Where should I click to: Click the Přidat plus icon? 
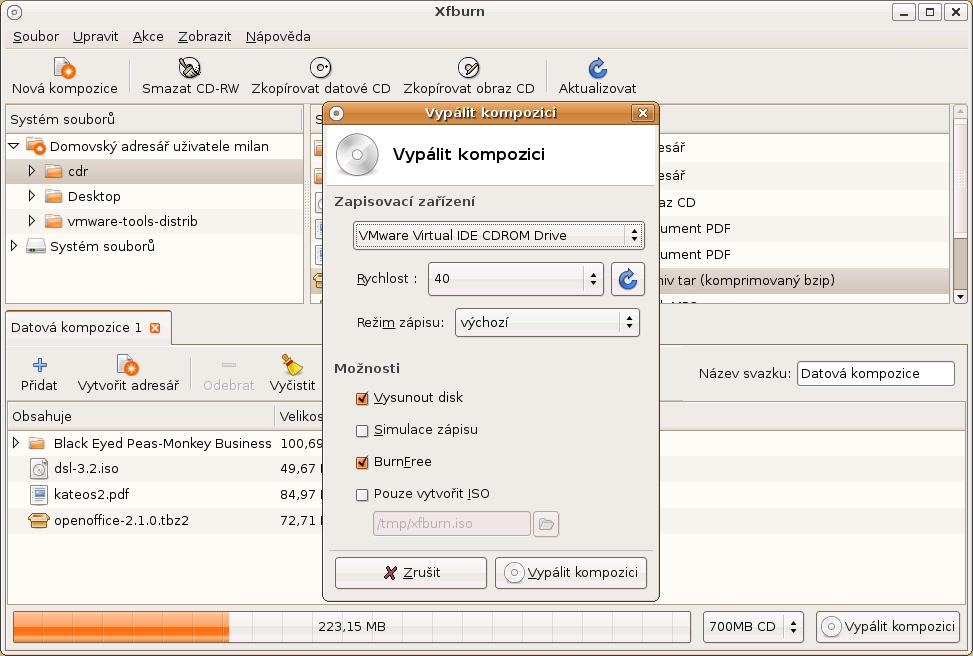click(40, 365)
